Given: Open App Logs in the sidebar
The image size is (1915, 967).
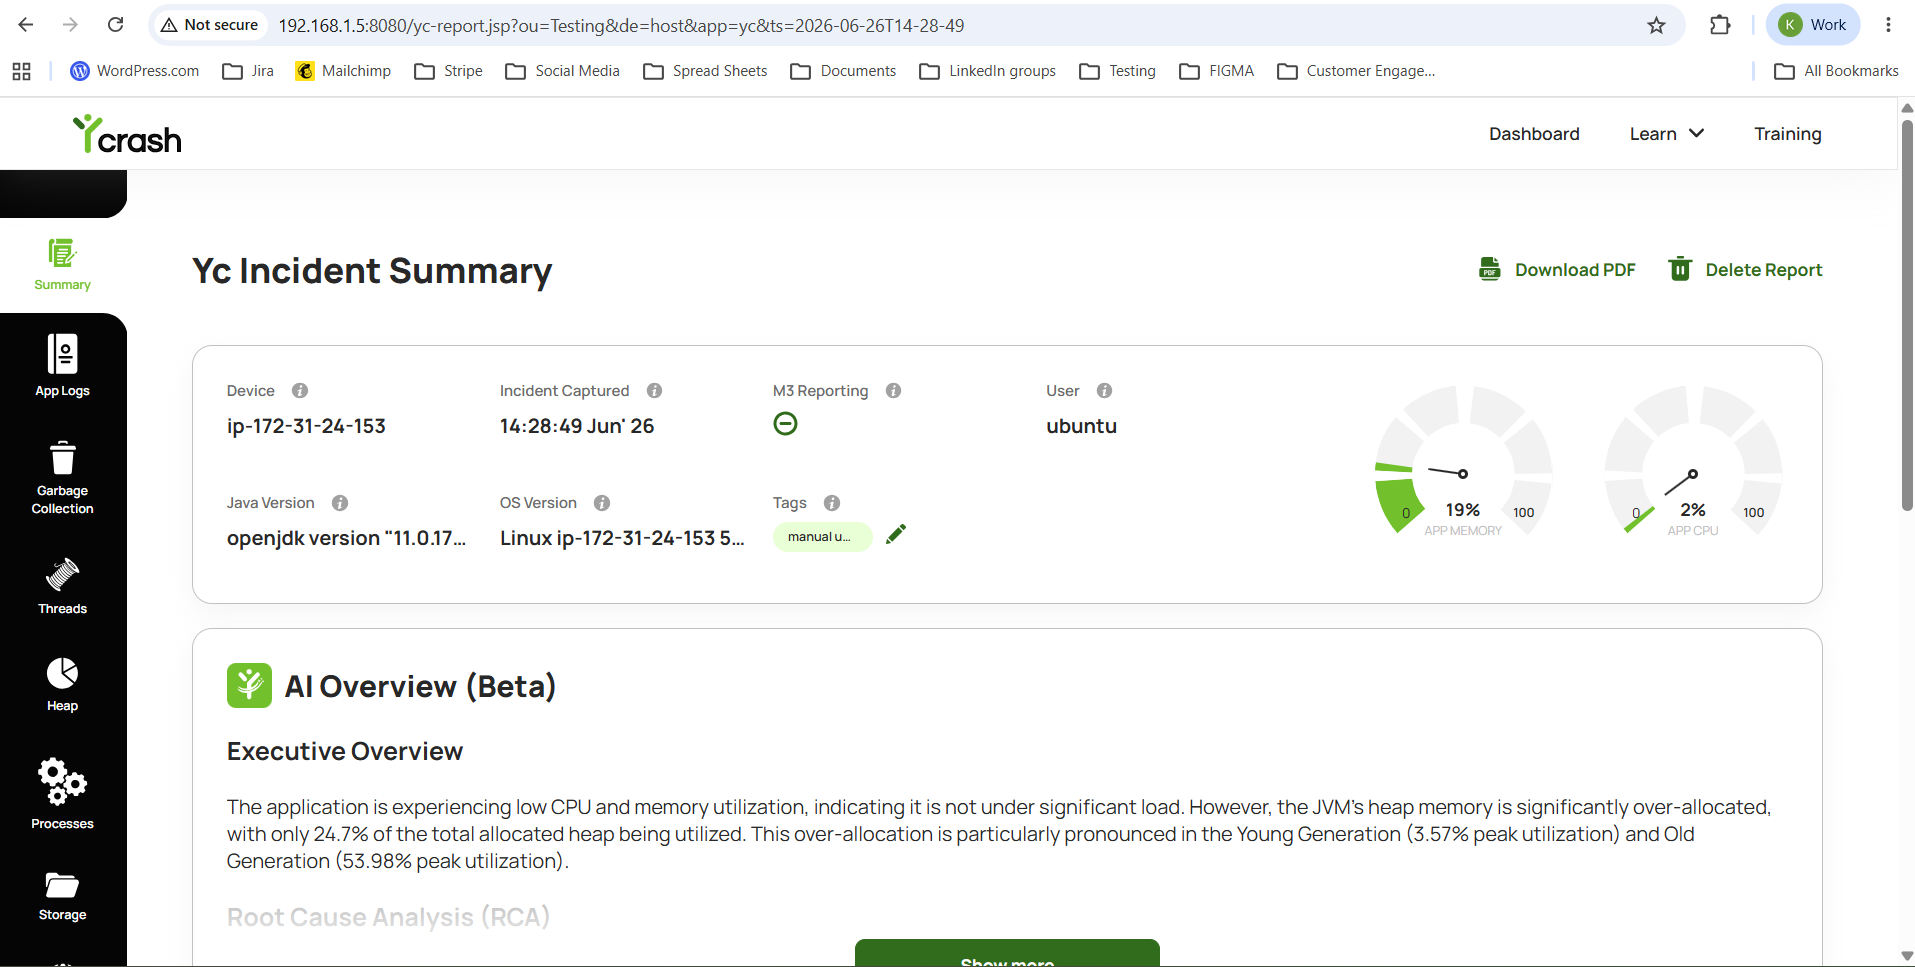Looking at the screenshot, I should pos(62,366).
